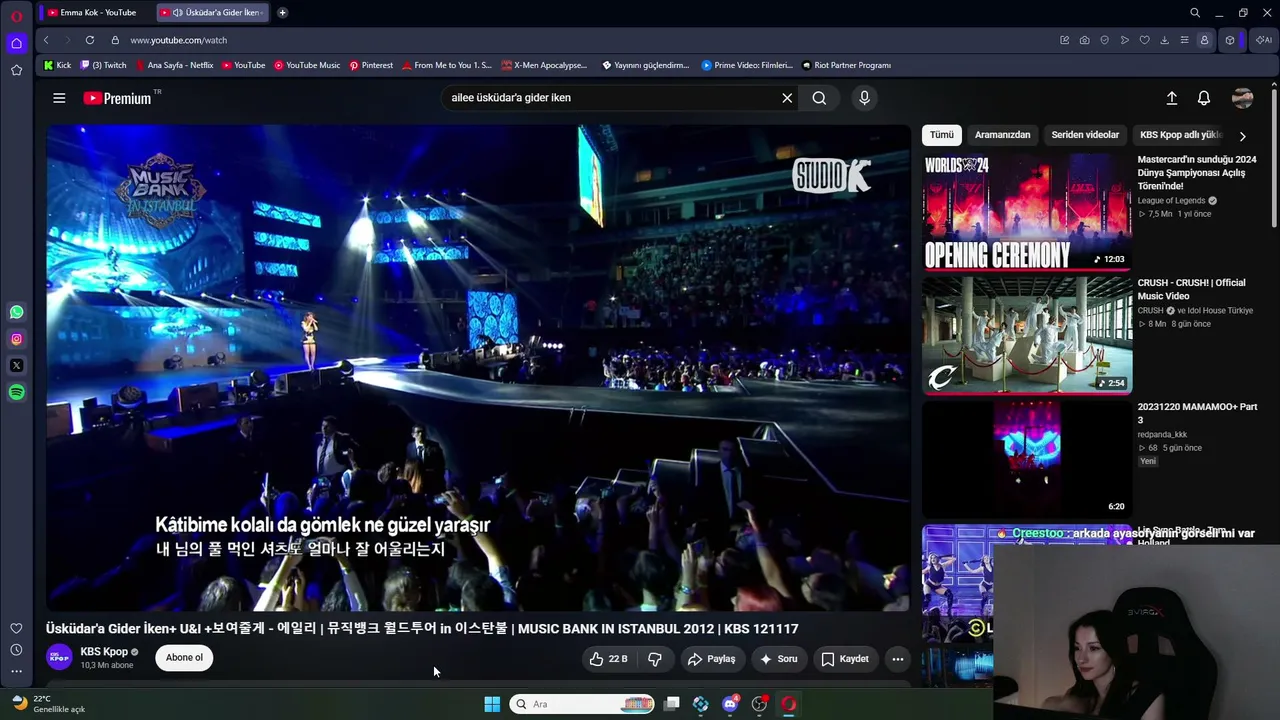The width and height of the screenshot is (1280, 720).
Task: Open the Worlds 24 Opening Ceremony thumbnail
Action: (x=1027, y=211)
